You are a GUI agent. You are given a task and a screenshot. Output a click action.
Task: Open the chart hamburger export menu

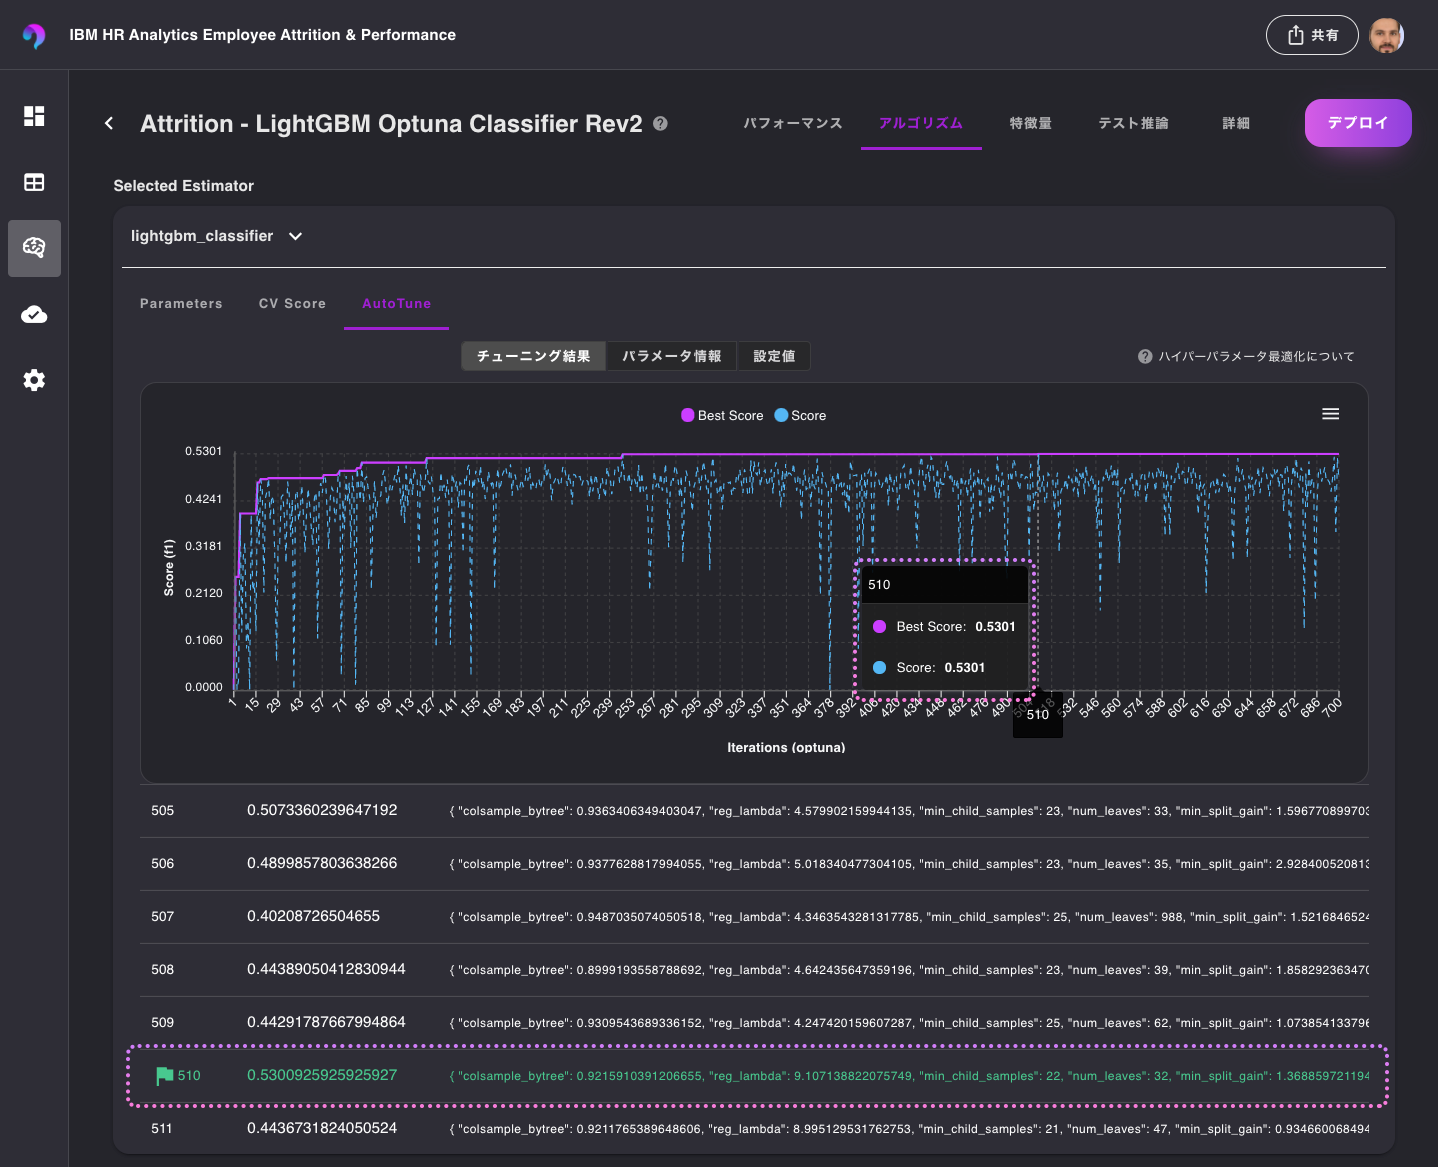pos(1330,413)
